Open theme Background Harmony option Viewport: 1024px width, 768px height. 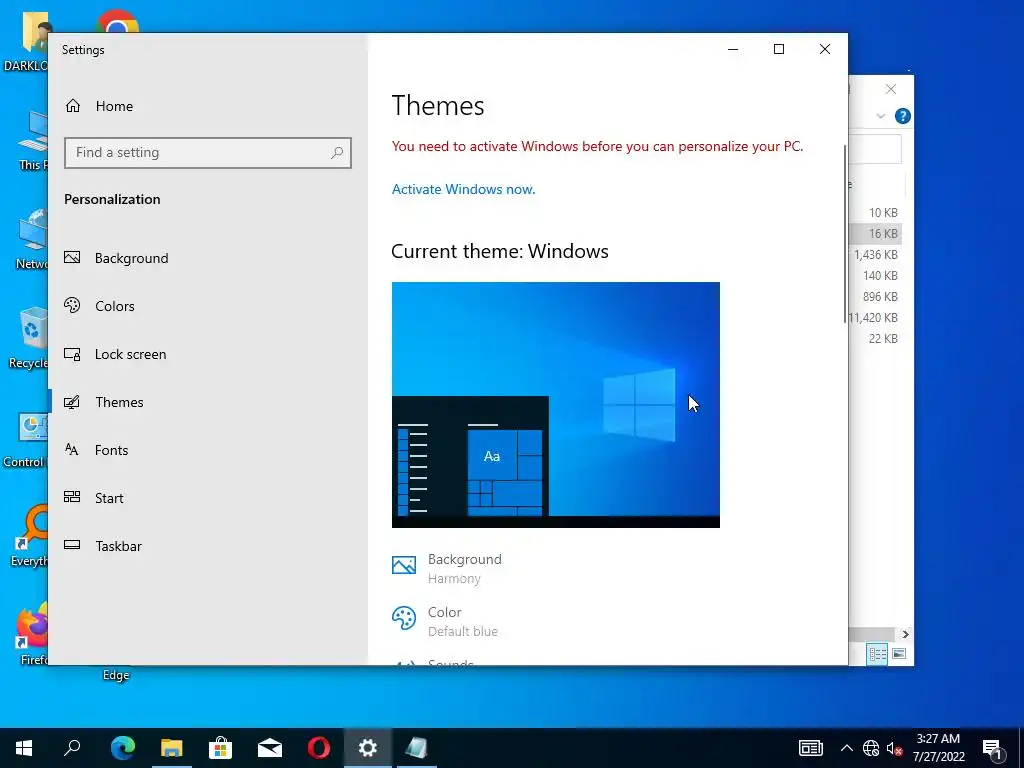click(x=447, y=568)
